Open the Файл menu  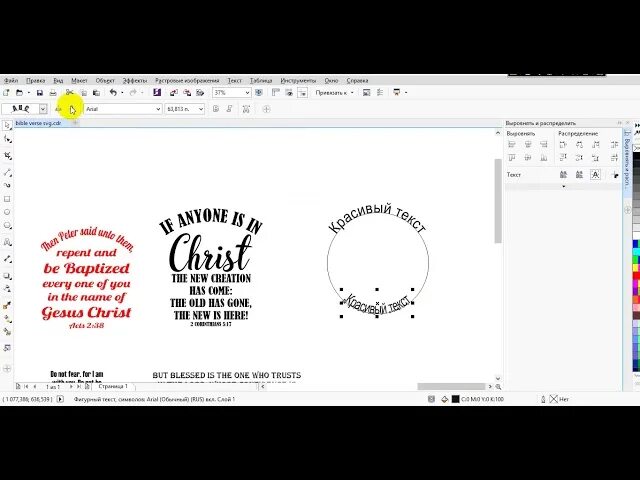pyautogui.click(x=11, y=80)
